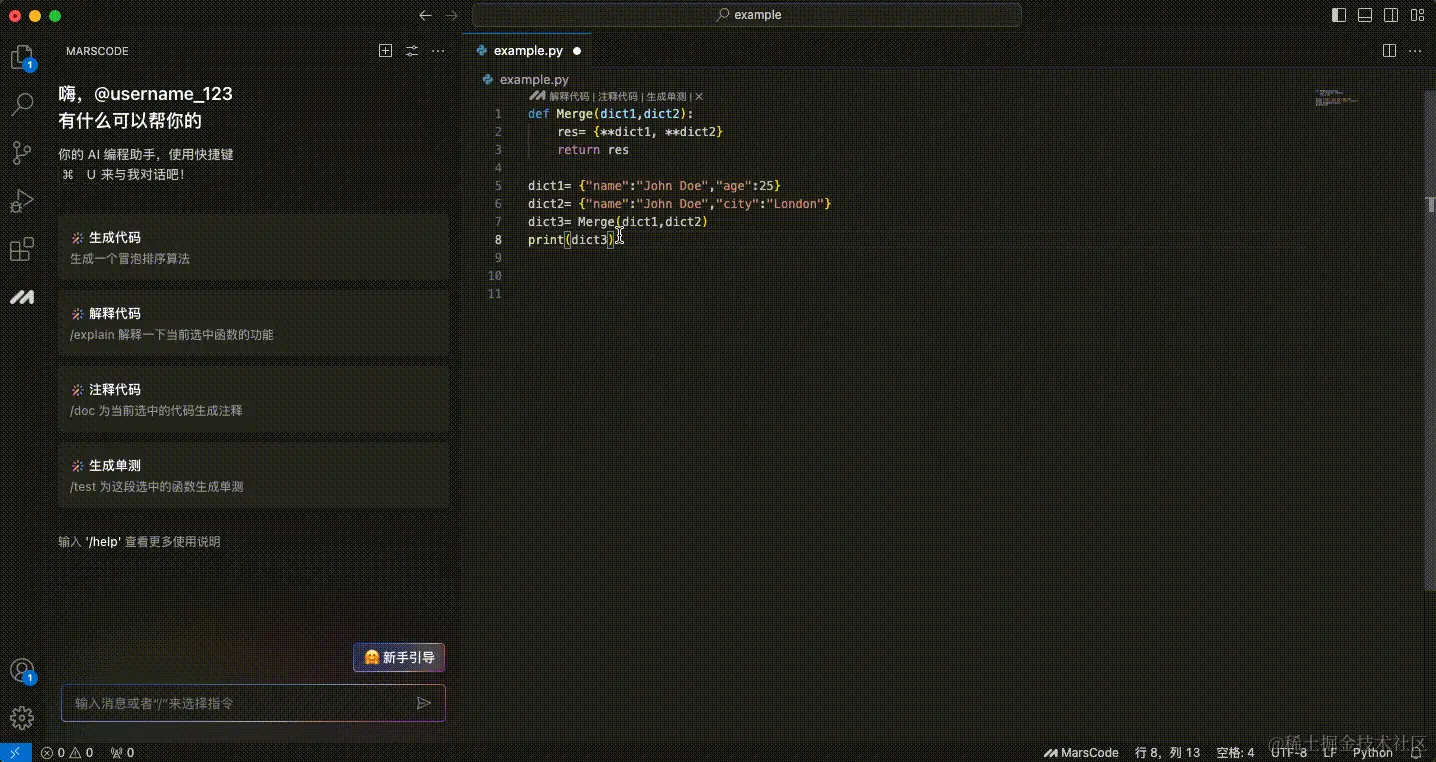Select language mode Python
Viewport: 1436px width, 762px height.
tap(1373, 752)
